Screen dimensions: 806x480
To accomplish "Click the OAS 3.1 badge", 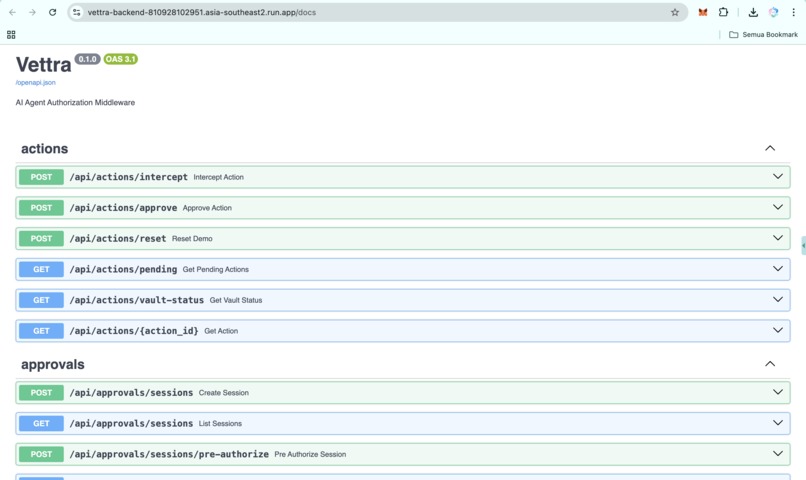I will coord(121,59).
